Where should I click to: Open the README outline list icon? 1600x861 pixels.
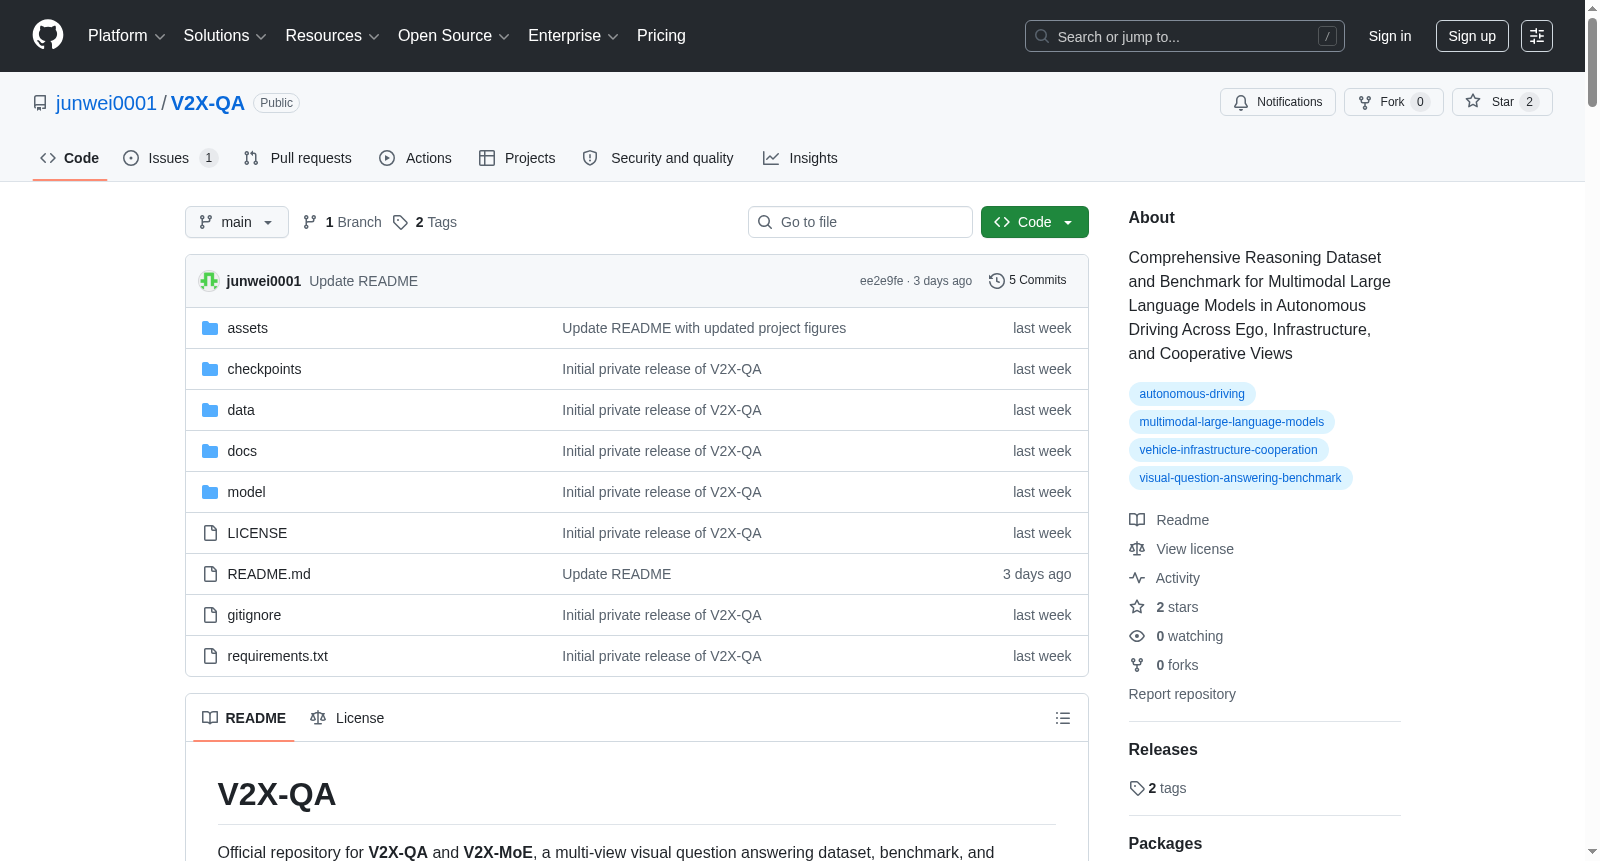(x=1063, y=718)
